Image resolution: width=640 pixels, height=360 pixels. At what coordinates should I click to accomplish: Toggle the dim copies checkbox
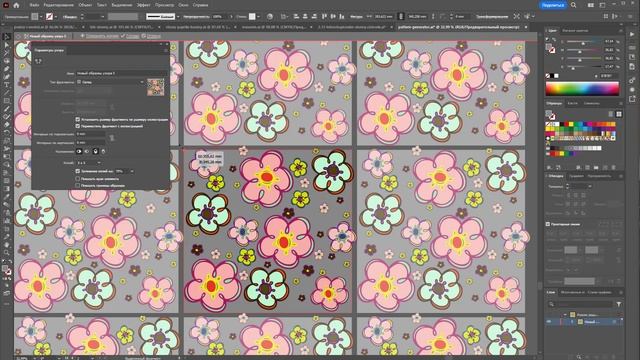pyautogui.click(x=78, y=171)
